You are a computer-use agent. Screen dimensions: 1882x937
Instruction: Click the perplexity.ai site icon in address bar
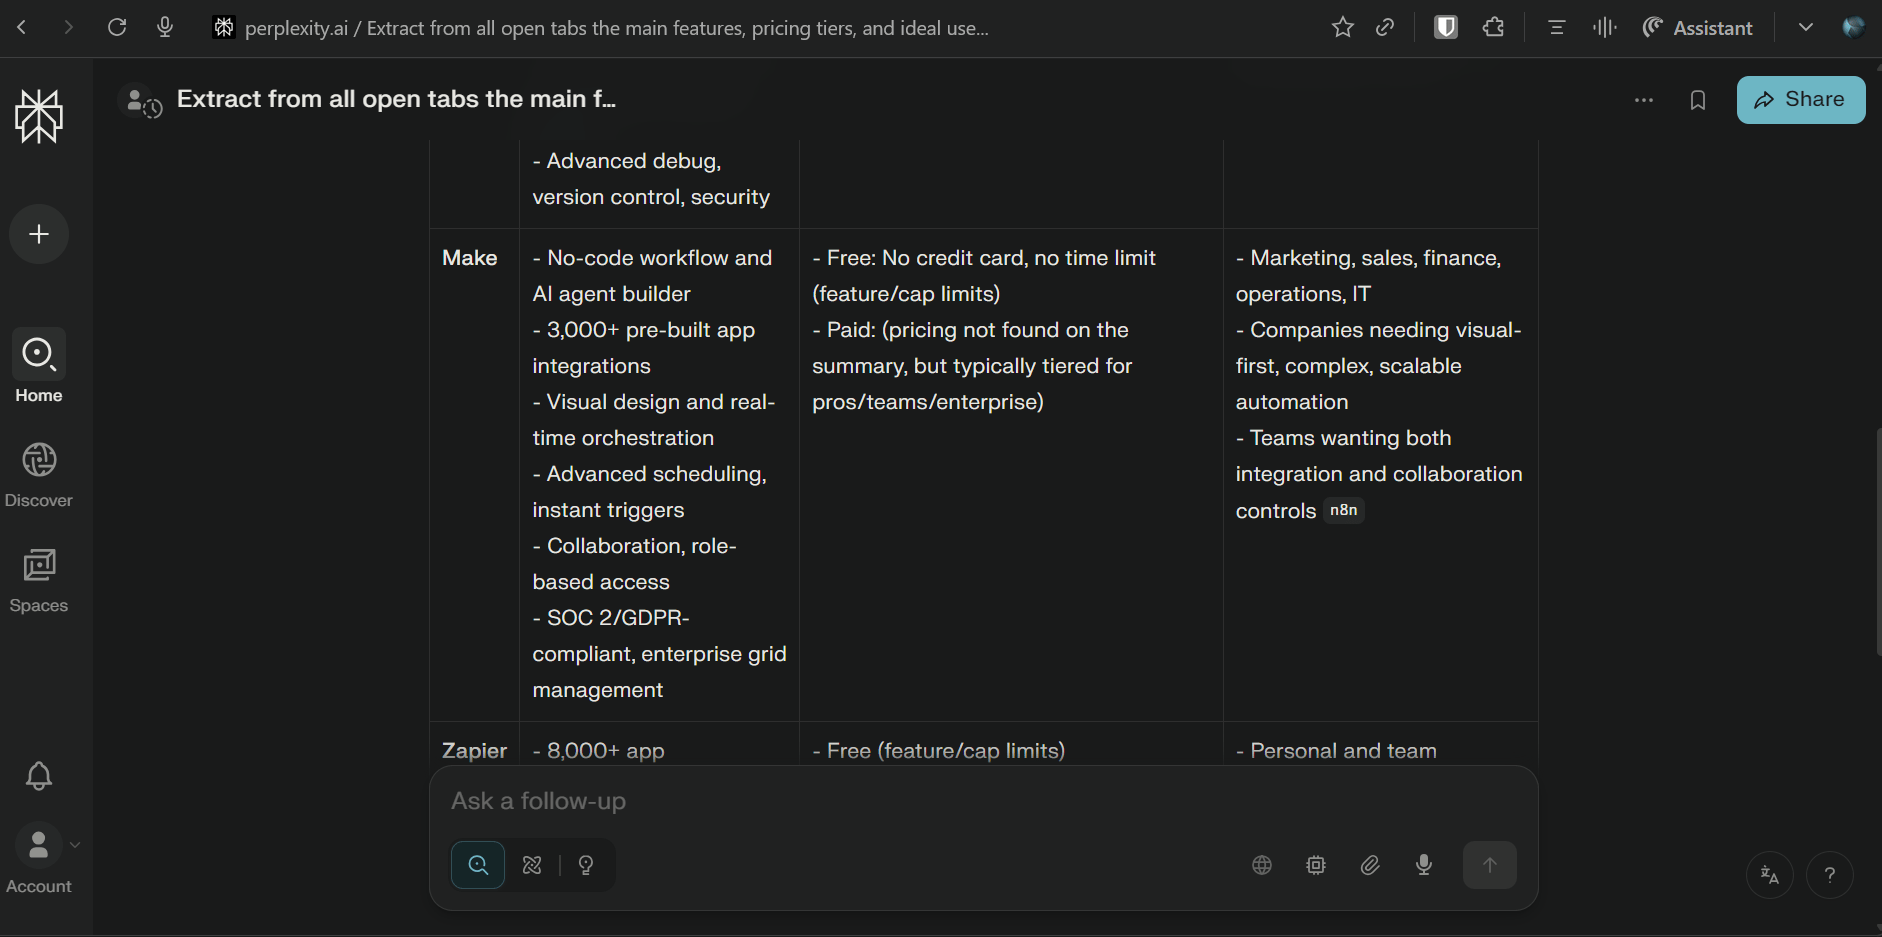pos(224,28)
